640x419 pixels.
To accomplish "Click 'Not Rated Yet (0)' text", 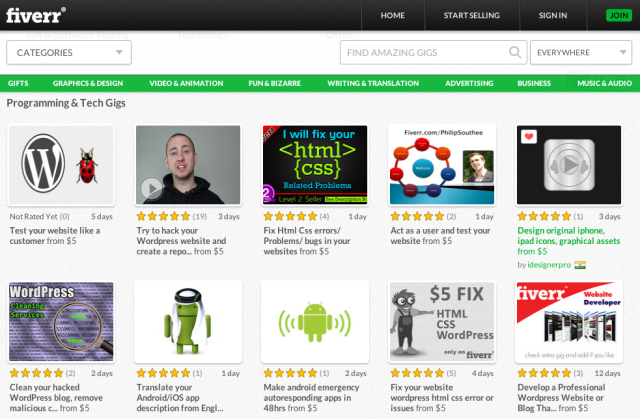I will pyautogui.click(x=40, y=216).
